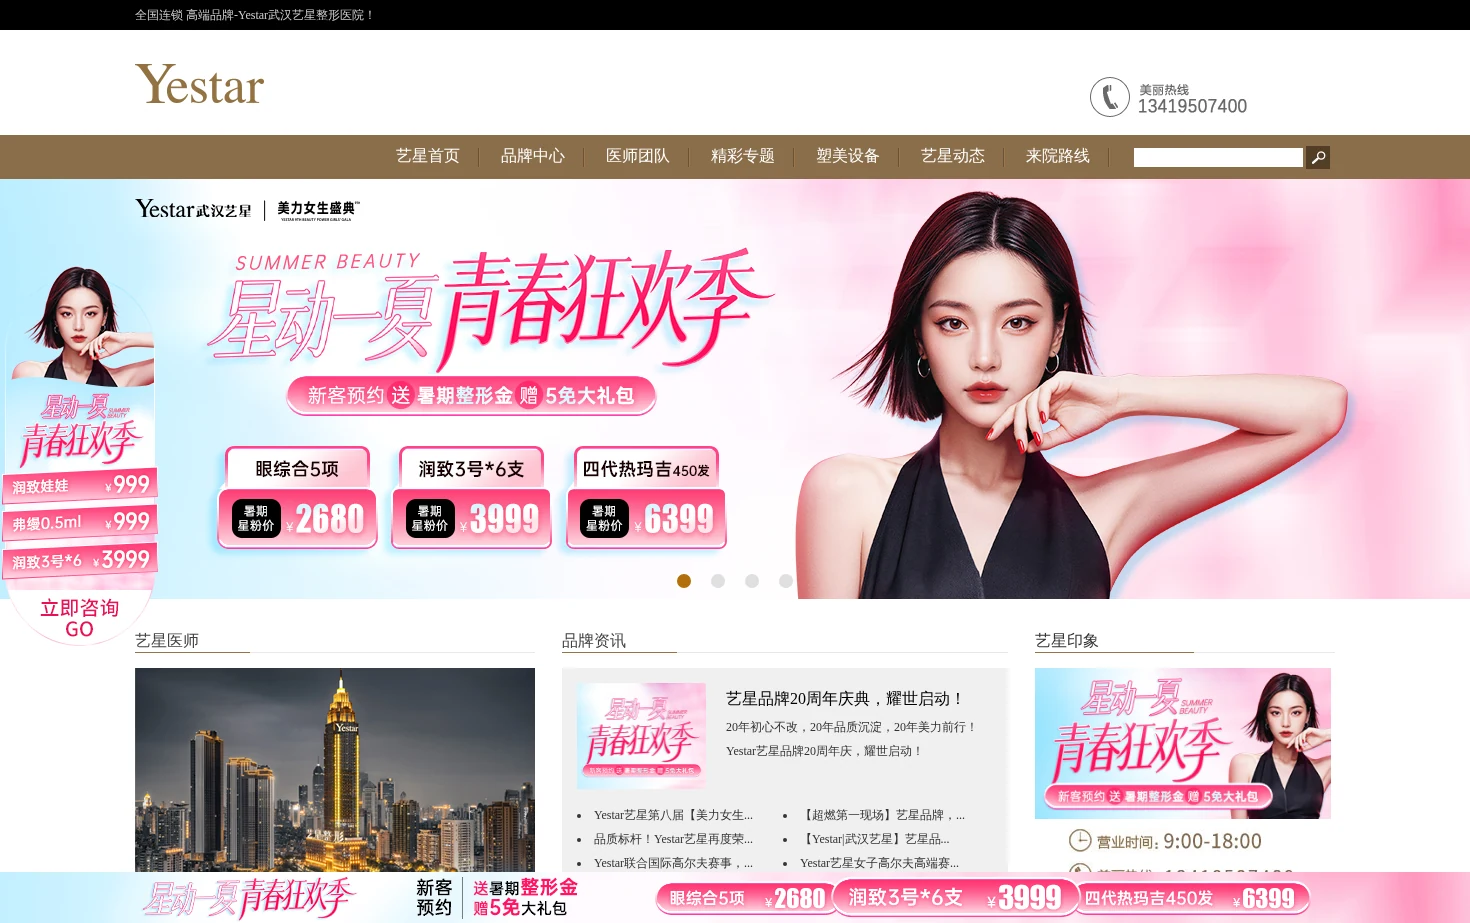Image resolution: width=1470 pixels, height=923 pixels.
Task: Click the 新客预约 送暑期整形金 banner pill
Action: [471, 395]
